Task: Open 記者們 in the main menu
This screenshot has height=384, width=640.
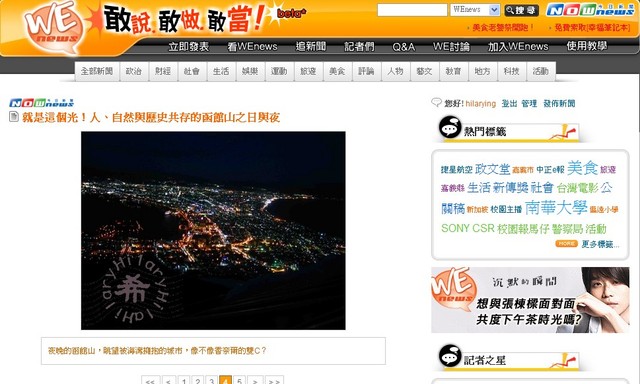Action: [359, 47]
